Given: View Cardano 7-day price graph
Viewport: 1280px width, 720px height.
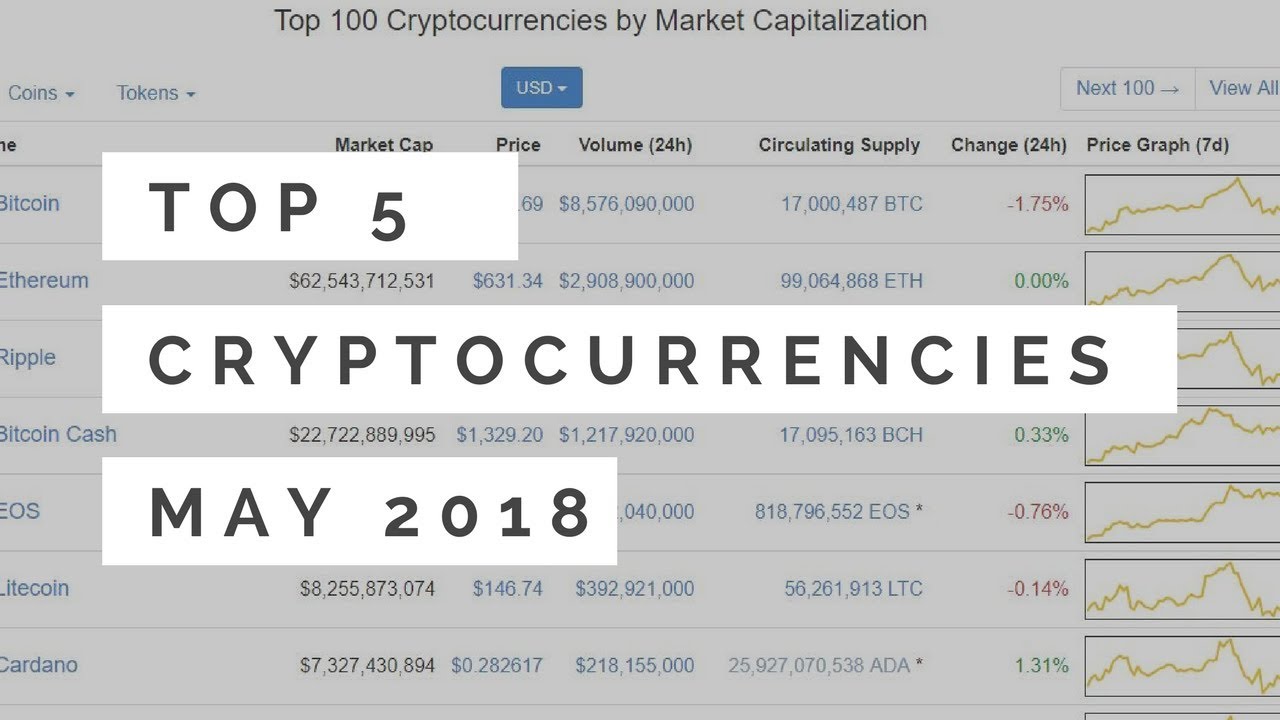Looking at the screenshot, I should point(1182,666).
